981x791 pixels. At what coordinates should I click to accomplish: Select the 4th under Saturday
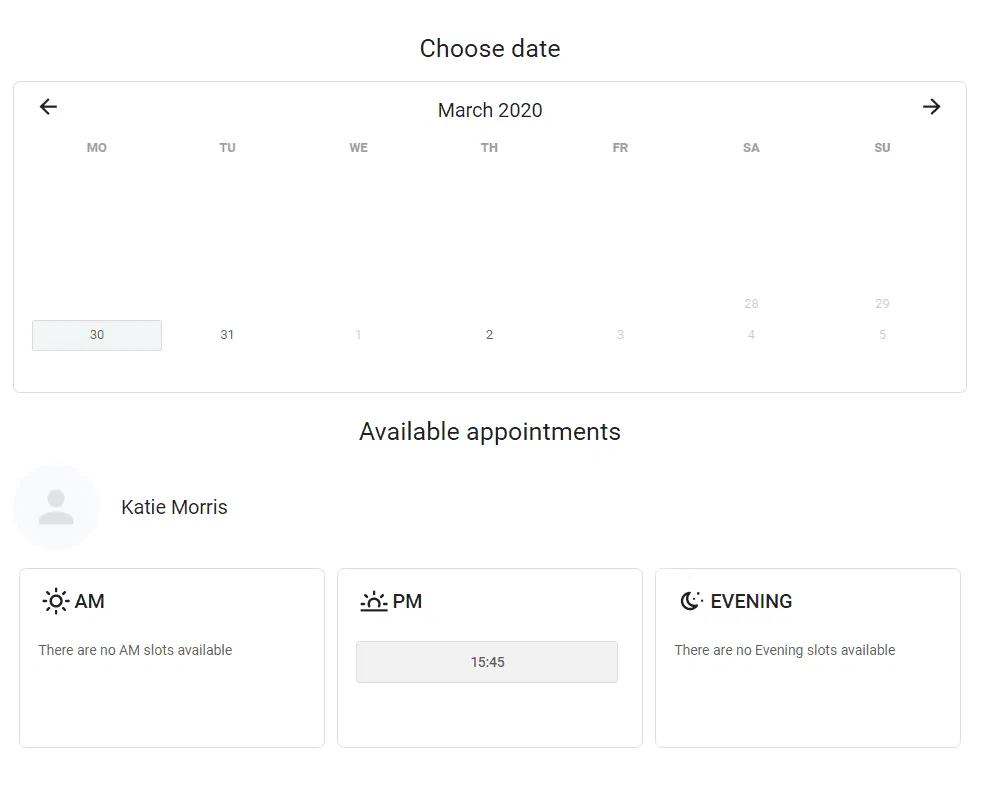(x=751, y=335)
